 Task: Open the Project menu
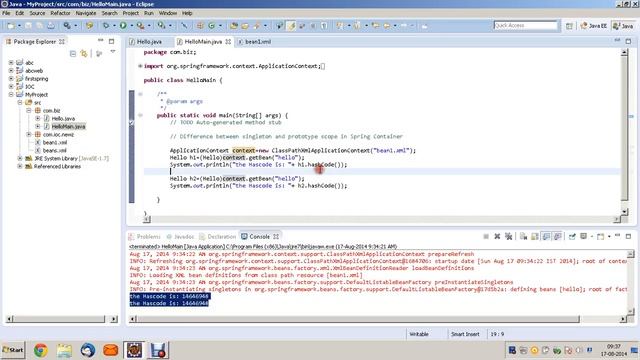pyautogui.click(x=131, y=13)
